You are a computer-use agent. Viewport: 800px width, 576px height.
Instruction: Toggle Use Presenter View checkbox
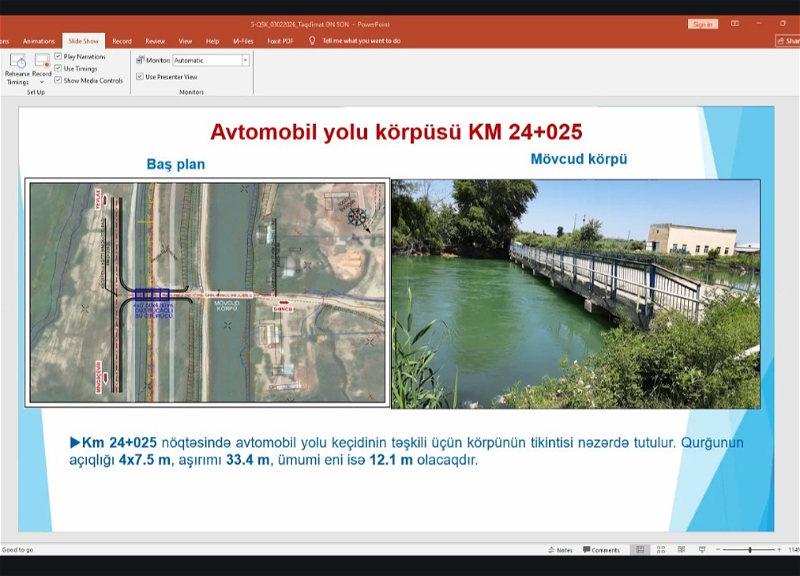(x=140, y=76)
